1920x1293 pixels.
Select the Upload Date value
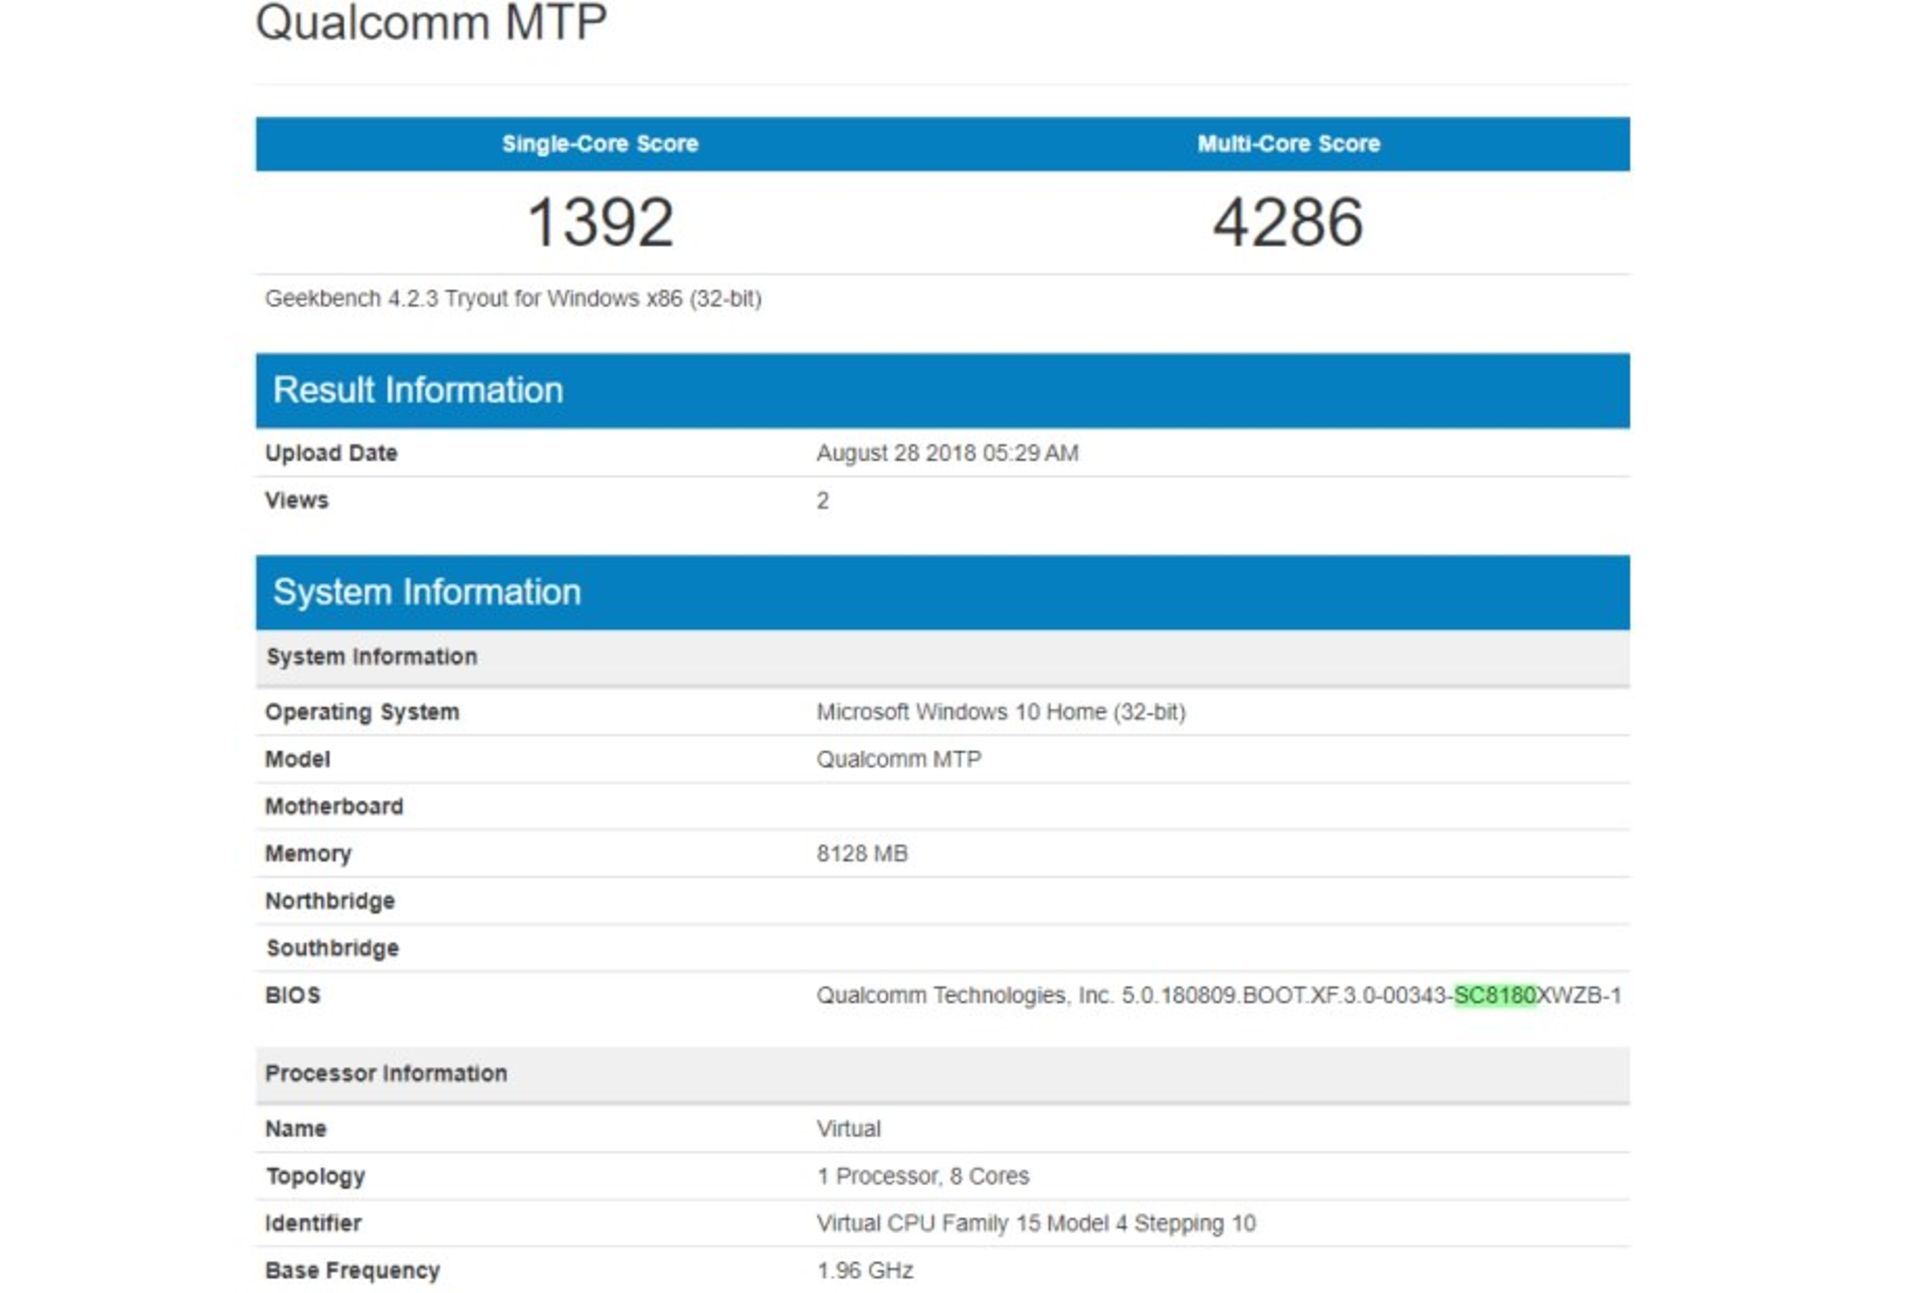[x=945, y=452]
